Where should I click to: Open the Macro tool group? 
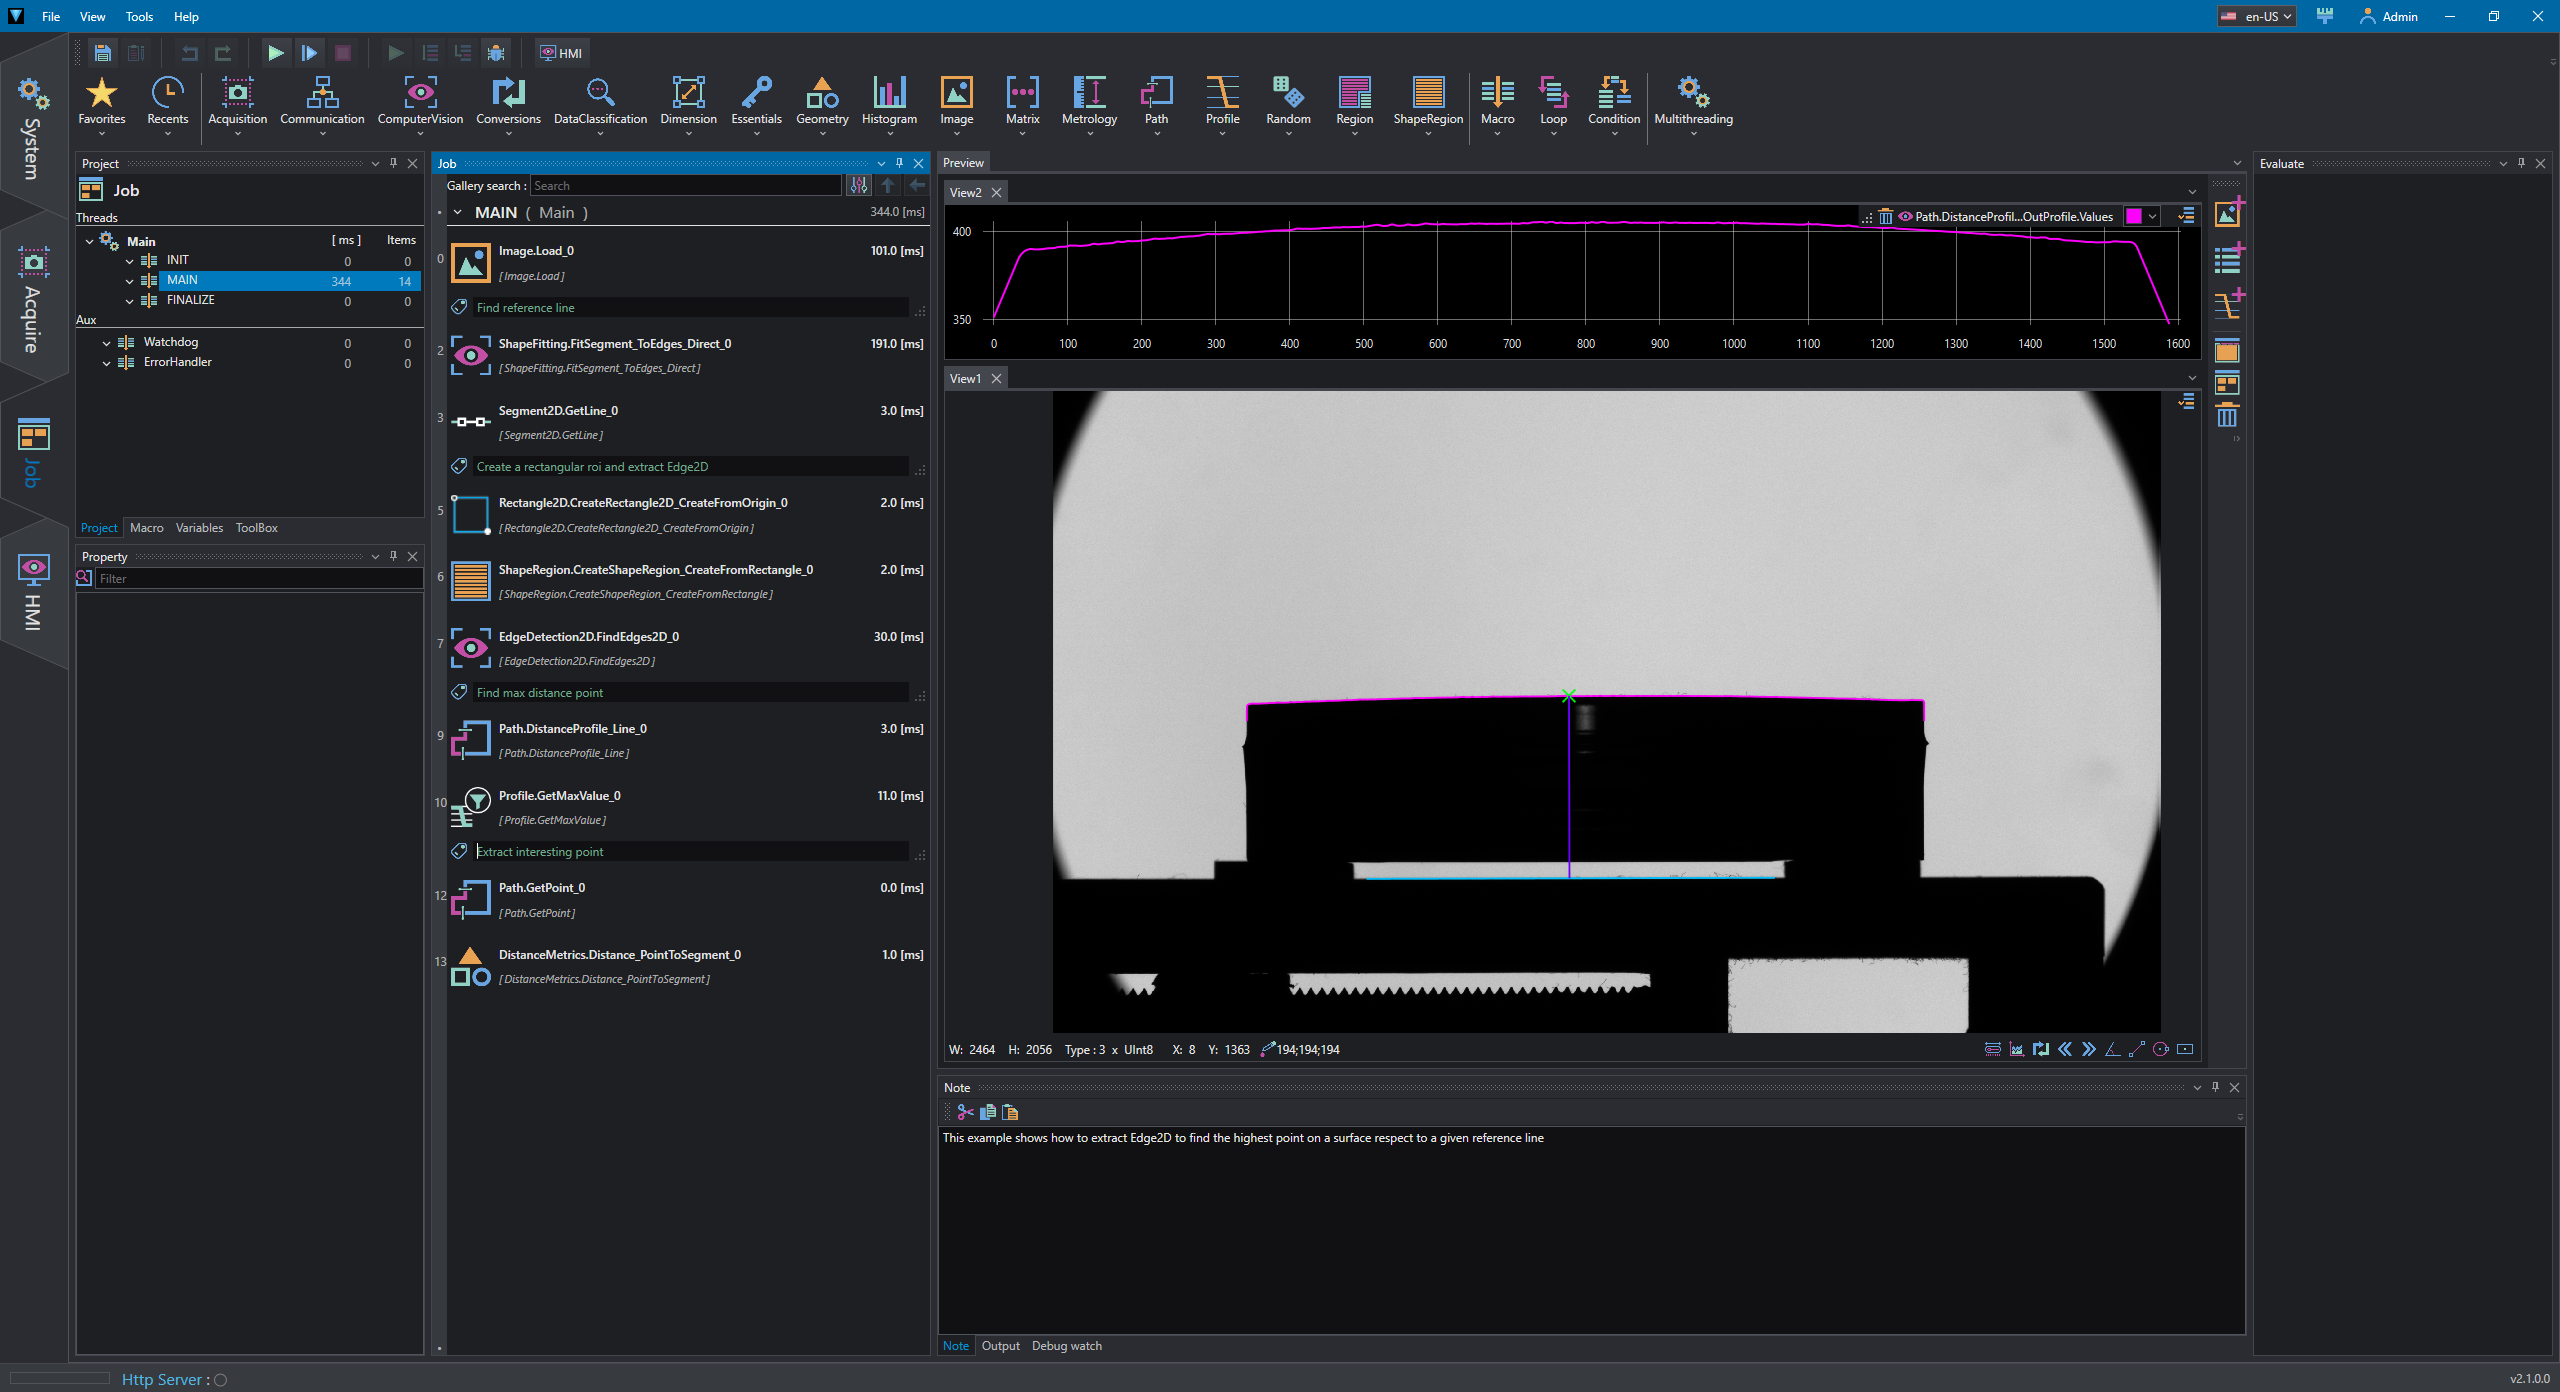(1497, 104)
